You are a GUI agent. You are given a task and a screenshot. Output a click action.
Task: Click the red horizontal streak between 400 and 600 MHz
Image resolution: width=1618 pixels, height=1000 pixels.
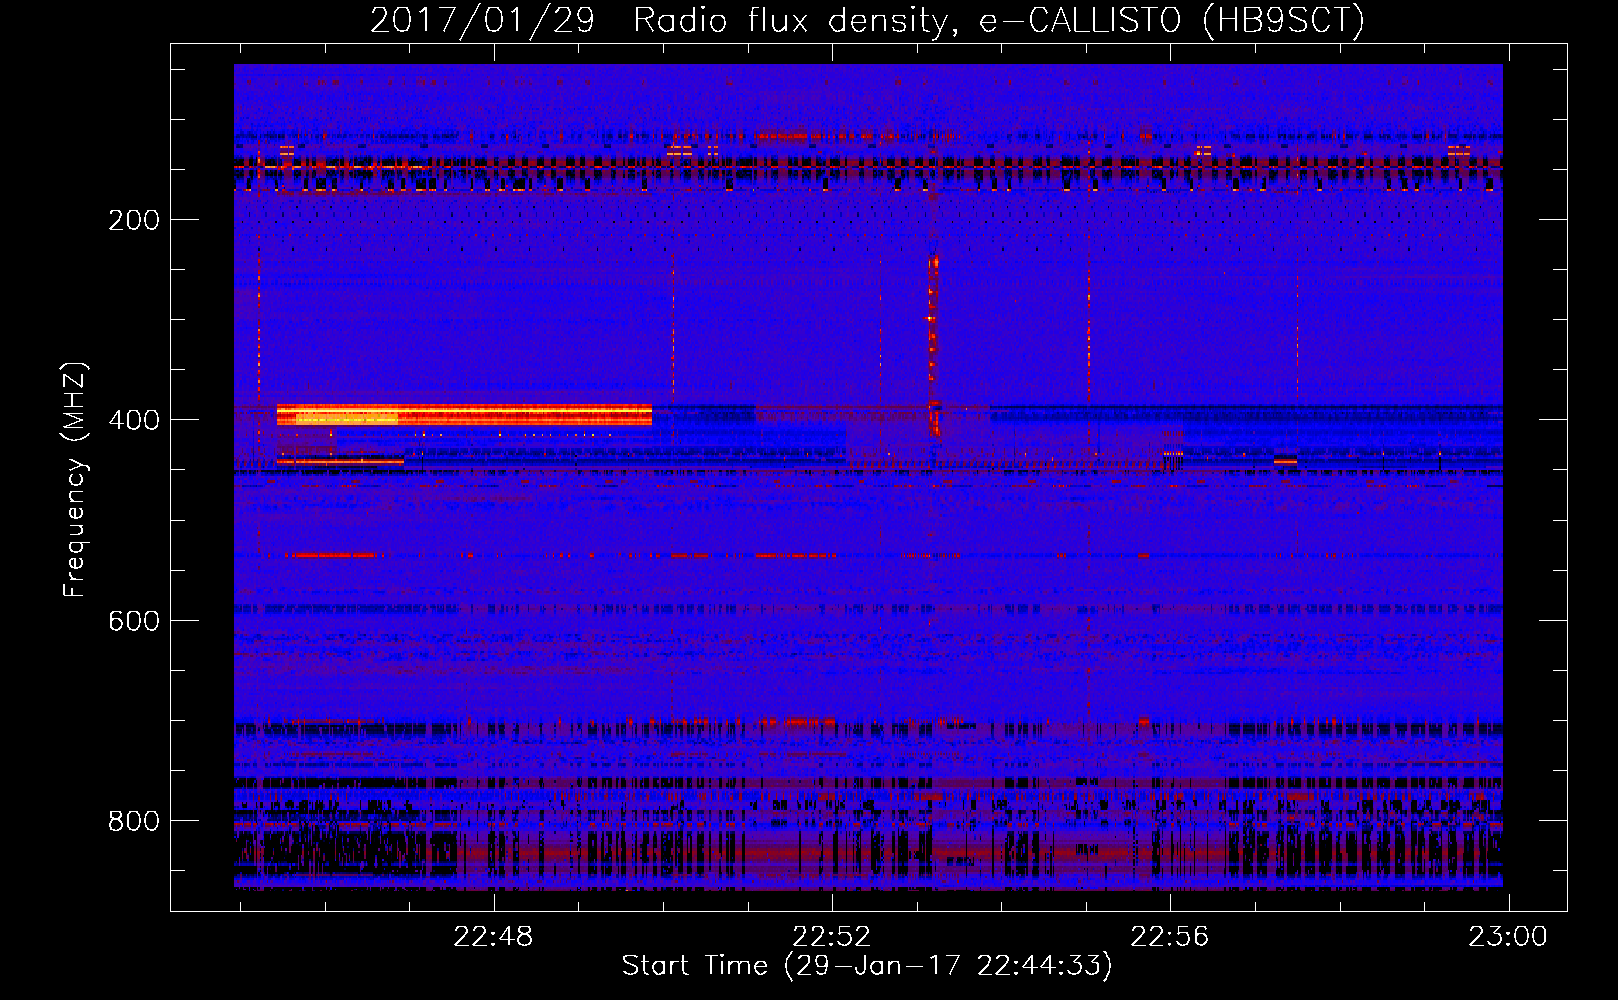(x=334, y=555)
